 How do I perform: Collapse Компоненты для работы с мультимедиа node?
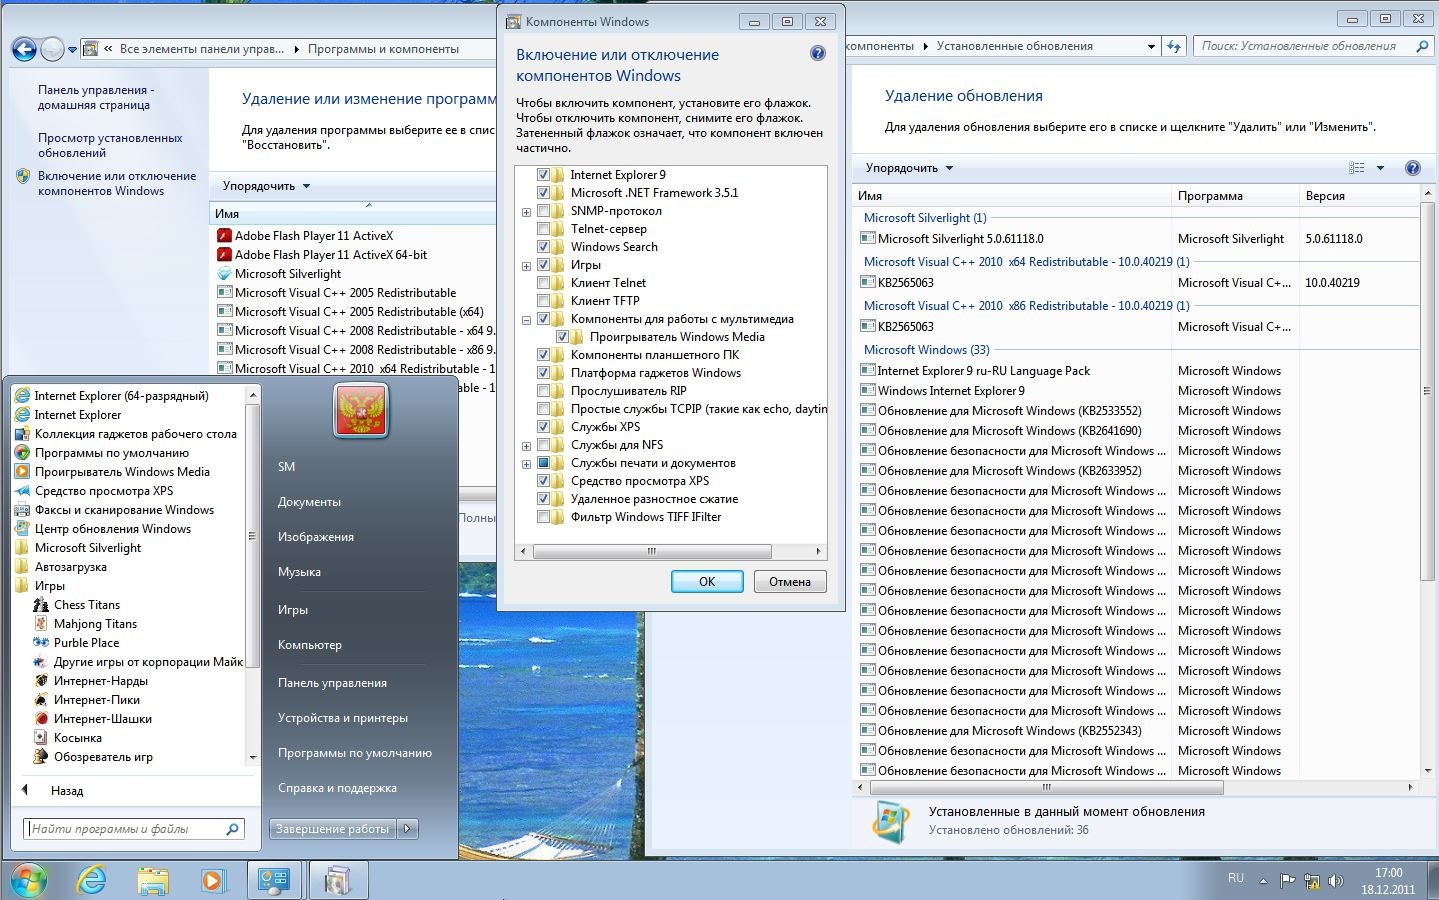526,320
